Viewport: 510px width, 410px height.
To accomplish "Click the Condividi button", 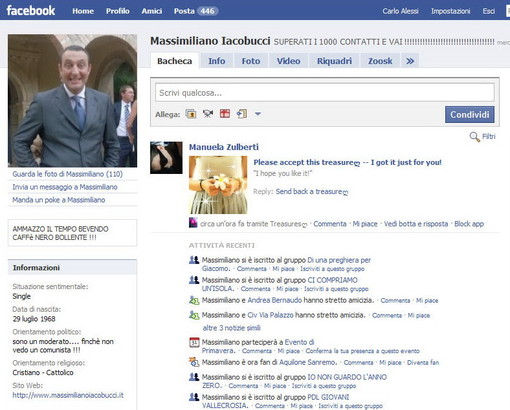I will 470,114.
